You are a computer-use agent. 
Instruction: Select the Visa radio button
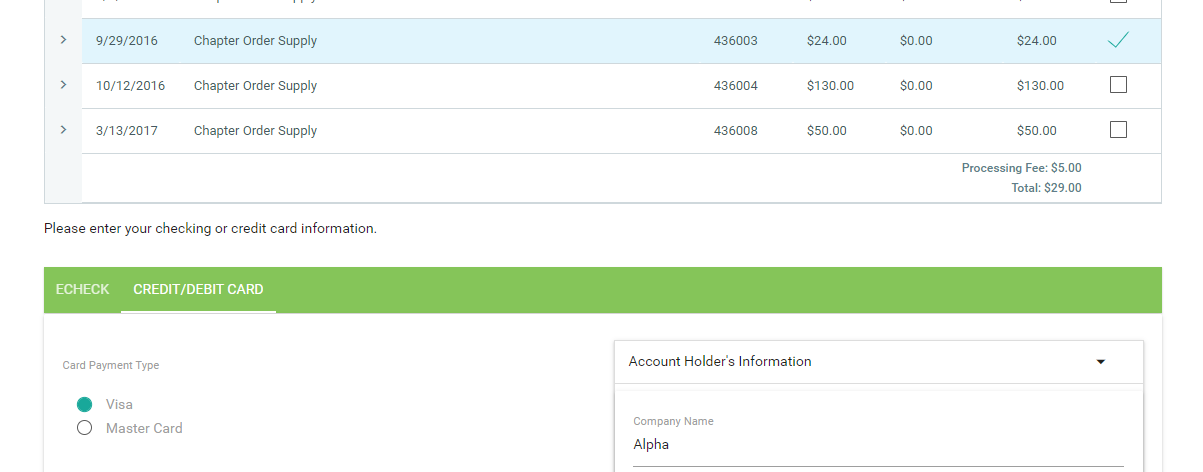coord(85,404)
